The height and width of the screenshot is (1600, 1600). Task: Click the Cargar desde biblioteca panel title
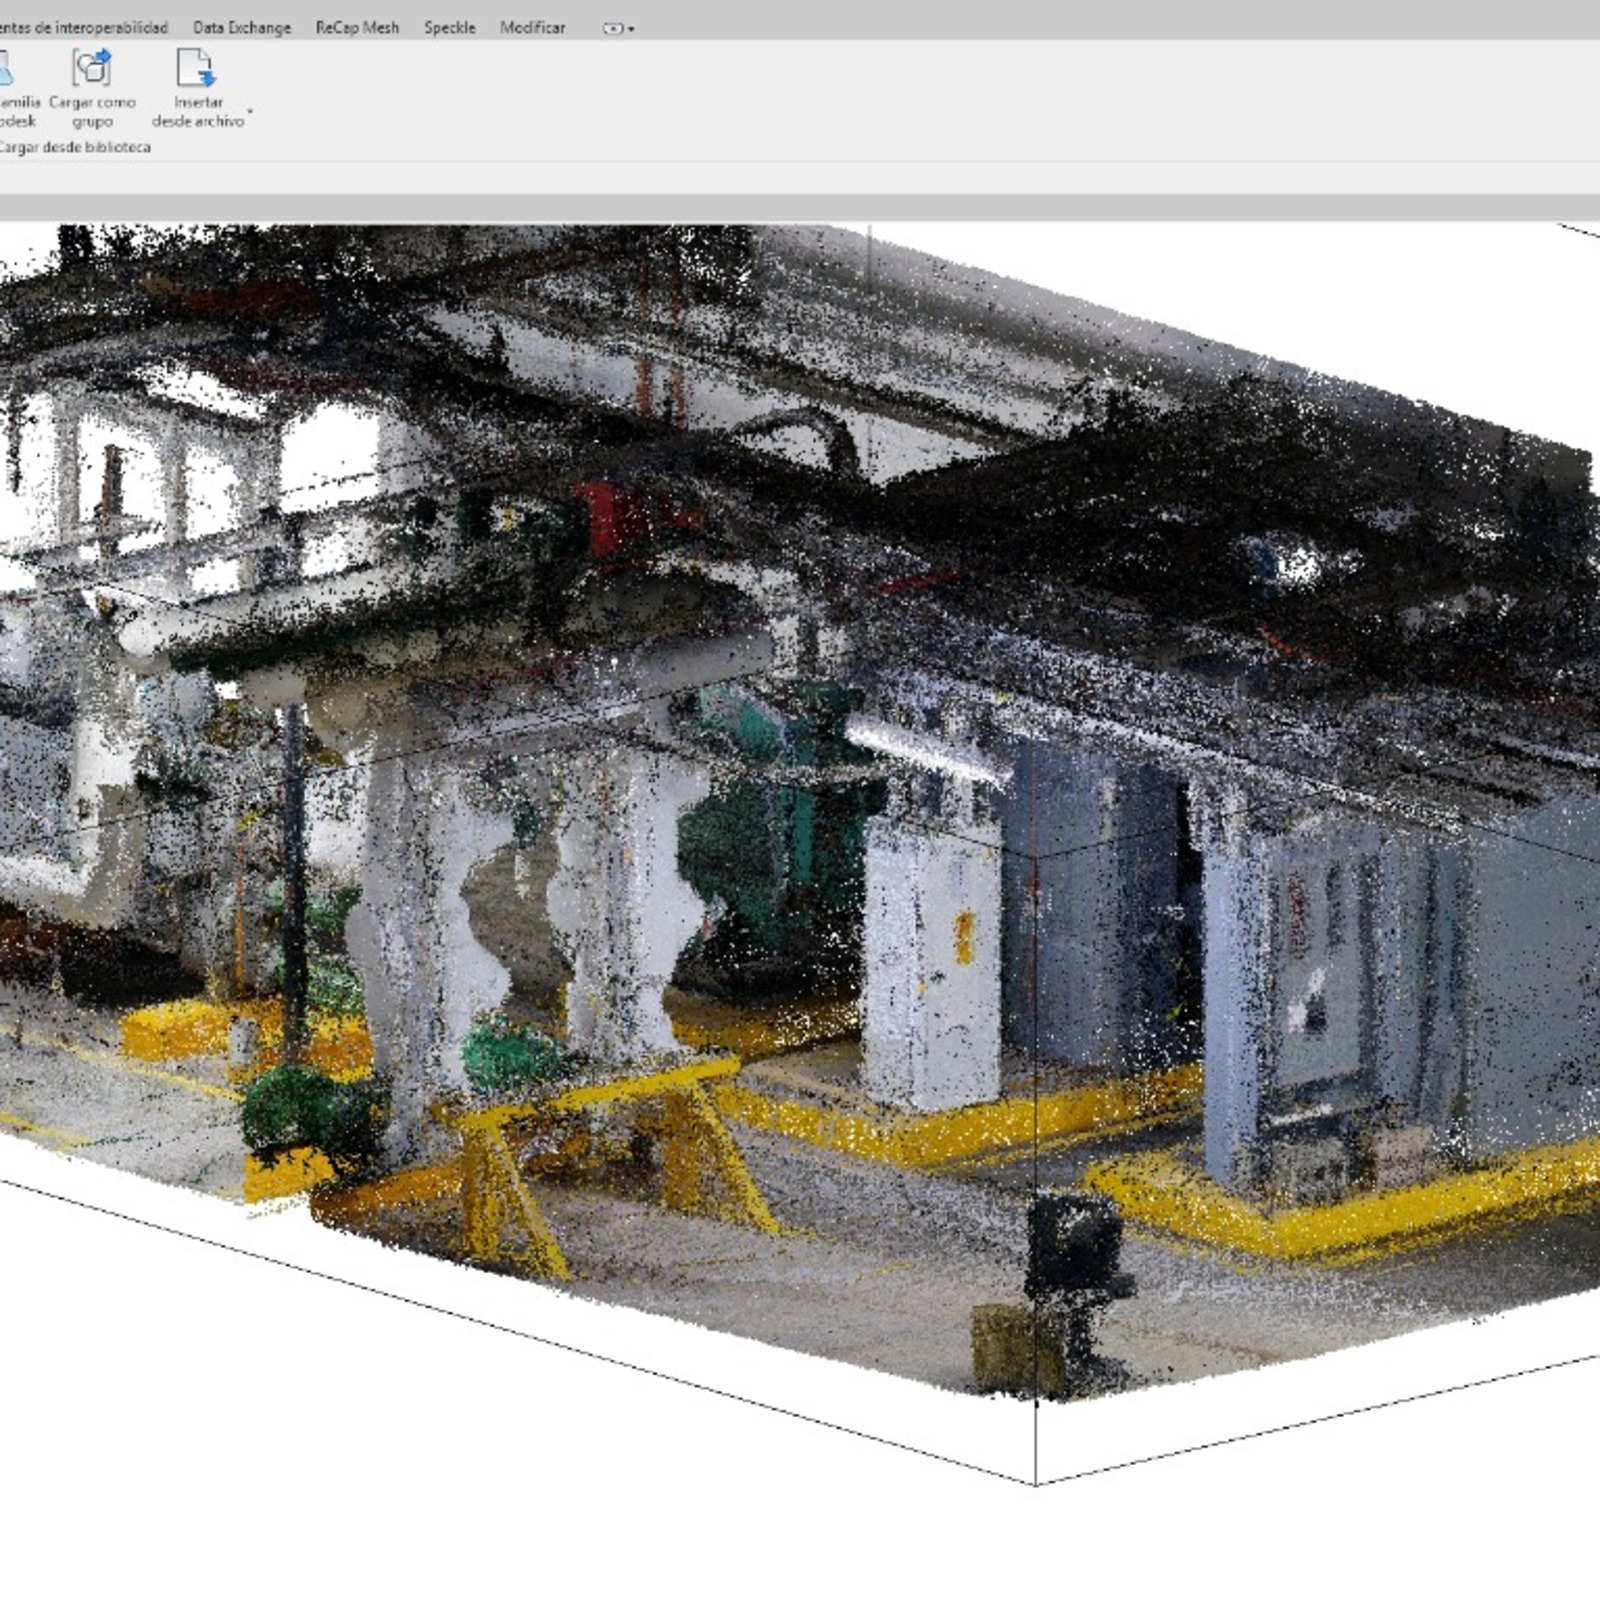(x=74, y=147)
